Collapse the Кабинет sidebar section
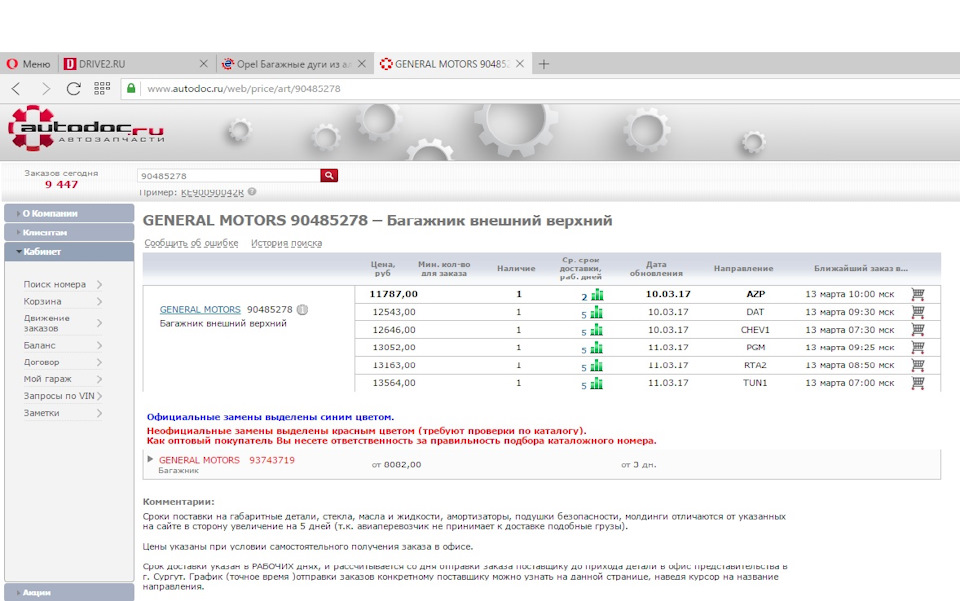Viewport: 960px width, 601px height. pos(69,252)
